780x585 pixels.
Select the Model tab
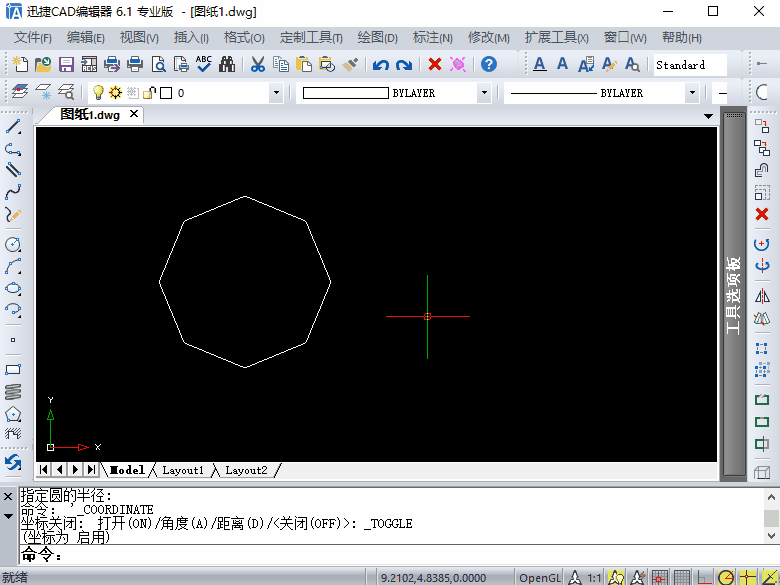click(x=127, y=470)
